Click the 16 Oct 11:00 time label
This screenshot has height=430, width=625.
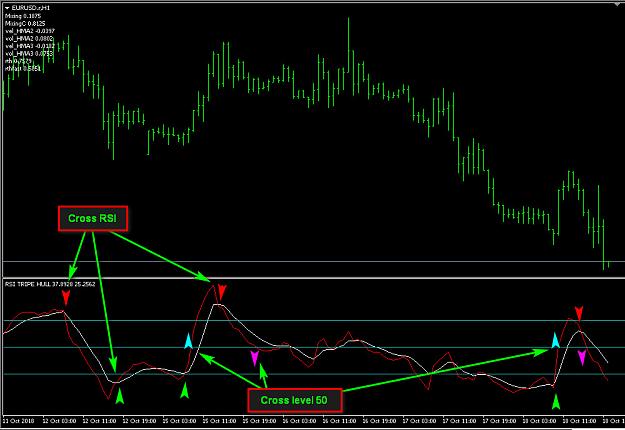[x=340, y=421]
